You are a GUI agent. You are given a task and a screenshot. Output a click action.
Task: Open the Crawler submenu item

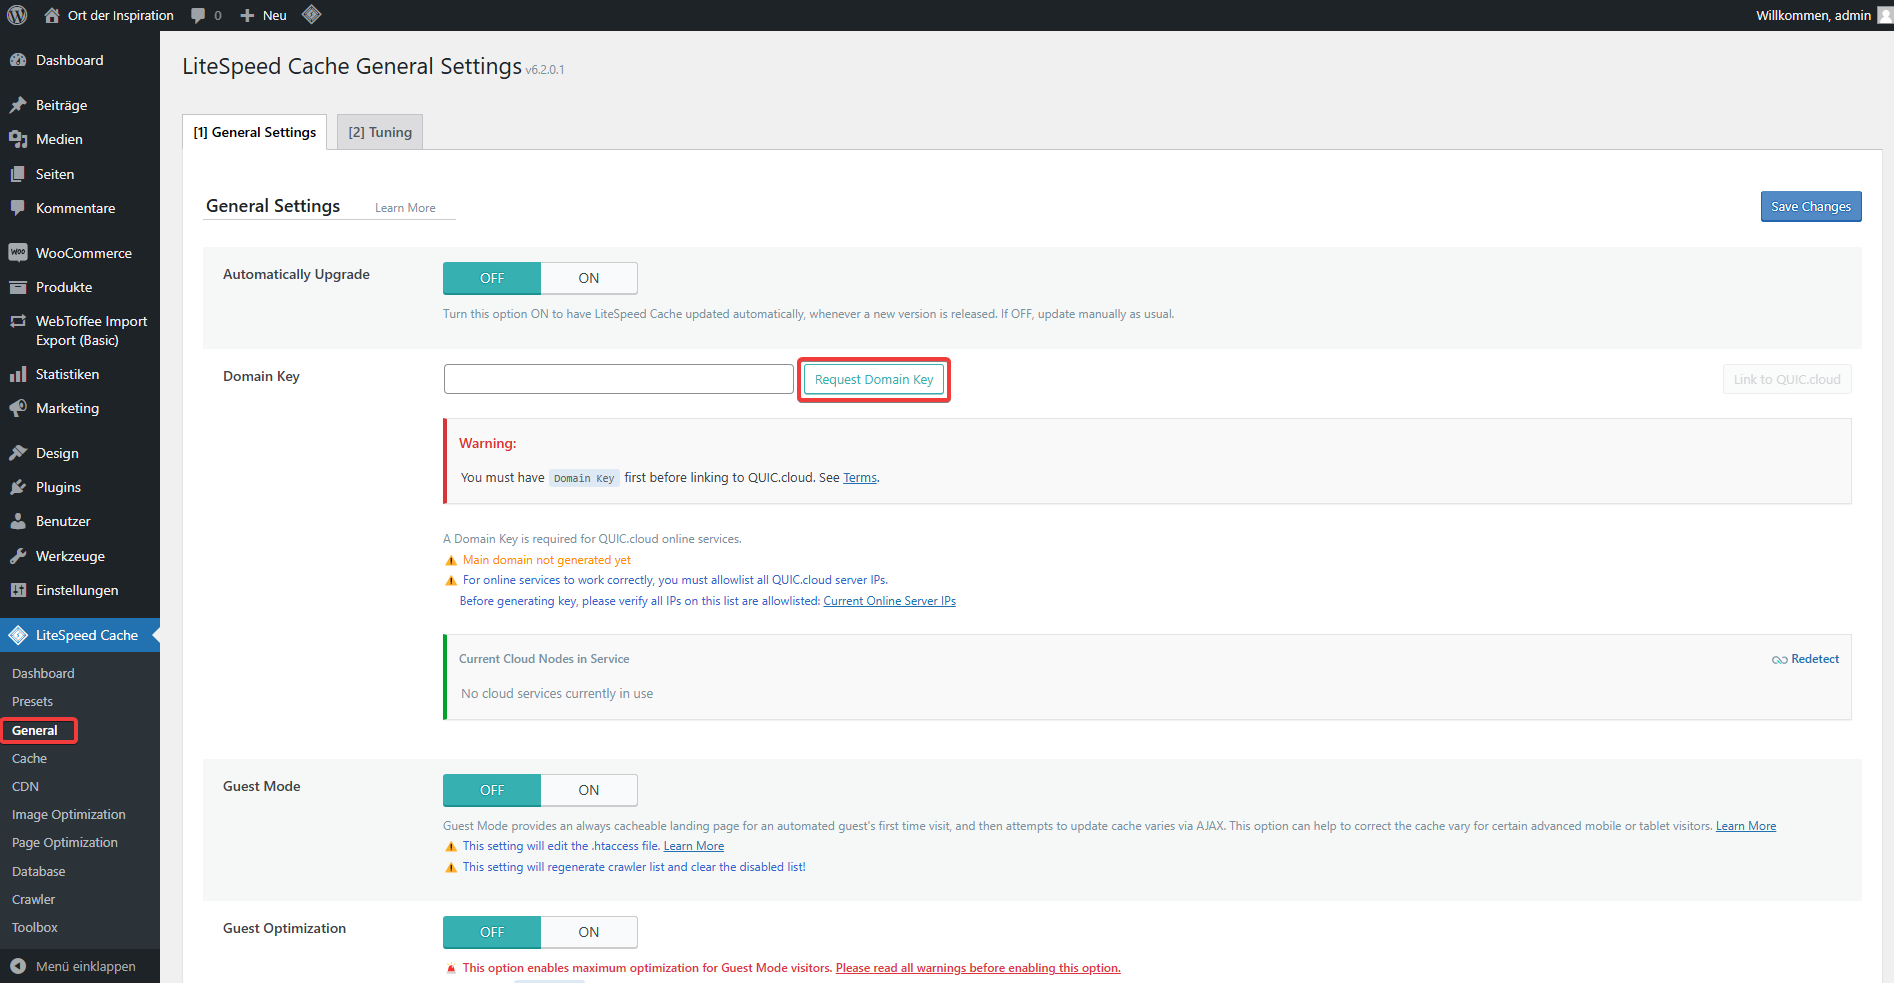[33, 899]
